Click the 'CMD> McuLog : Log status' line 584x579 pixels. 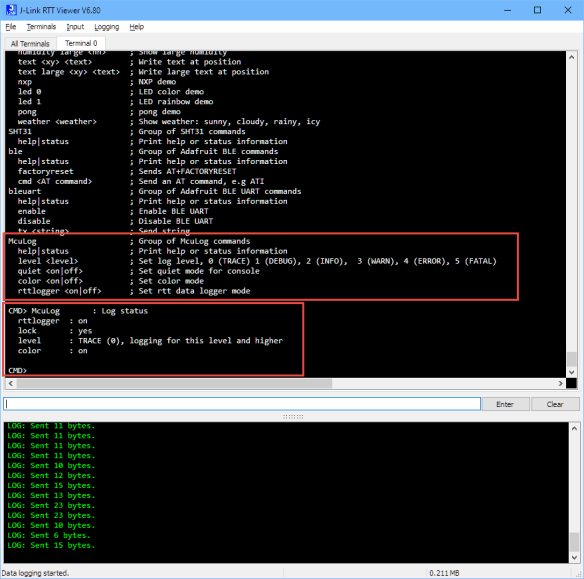pos(78,311)
